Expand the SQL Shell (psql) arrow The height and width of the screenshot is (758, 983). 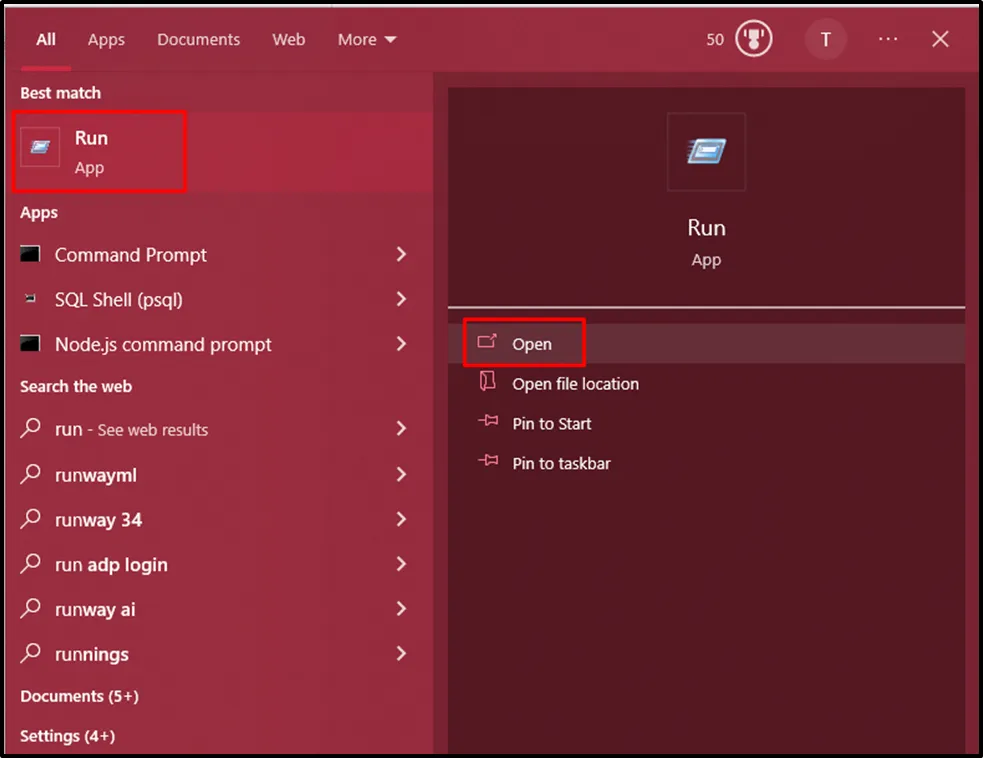[401, 299]
